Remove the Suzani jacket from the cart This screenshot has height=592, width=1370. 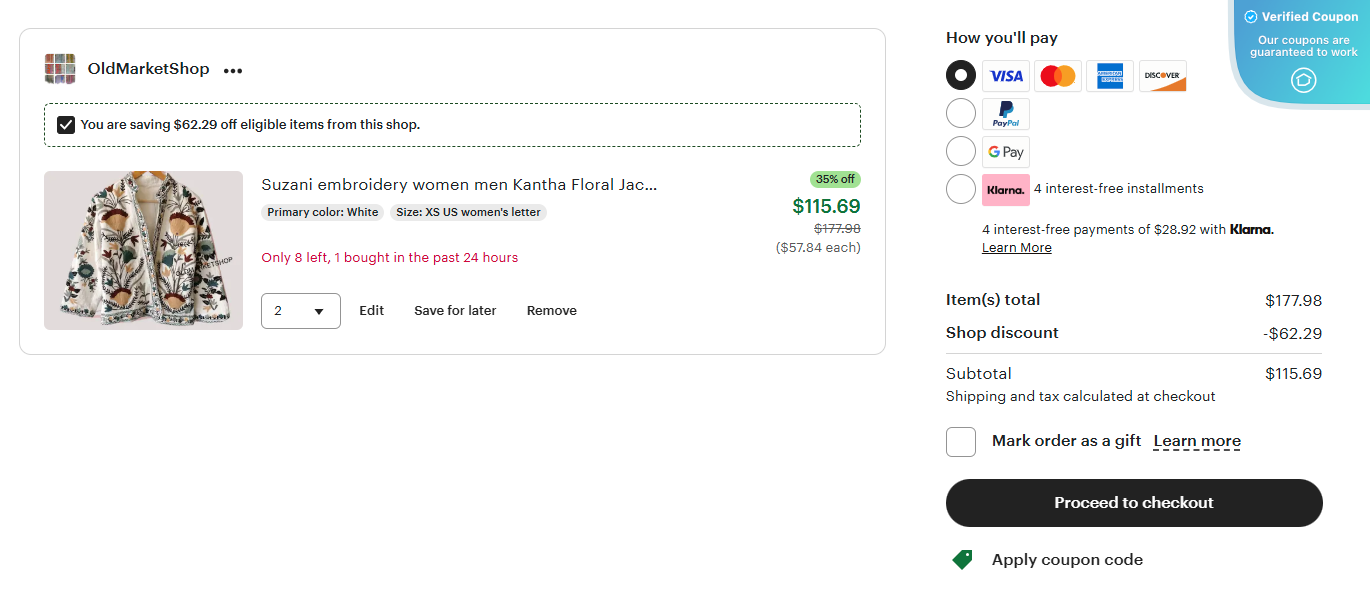pos(551,310)
